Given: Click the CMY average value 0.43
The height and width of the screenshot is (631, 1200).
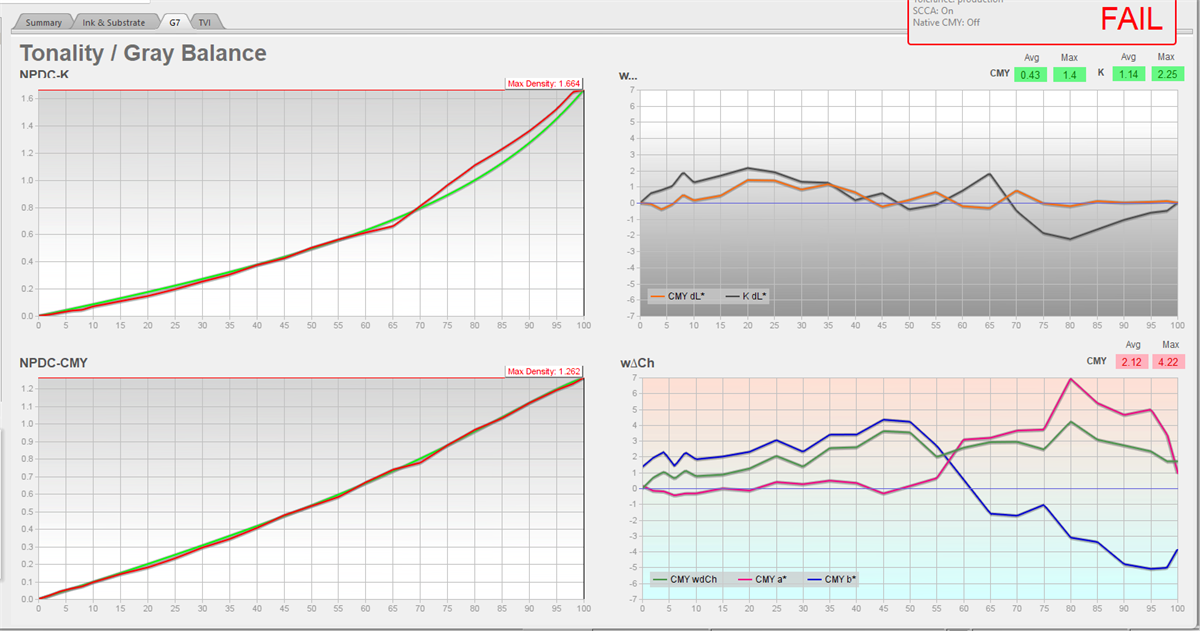Looking at the screenshot, I should tap(1030, 75).
